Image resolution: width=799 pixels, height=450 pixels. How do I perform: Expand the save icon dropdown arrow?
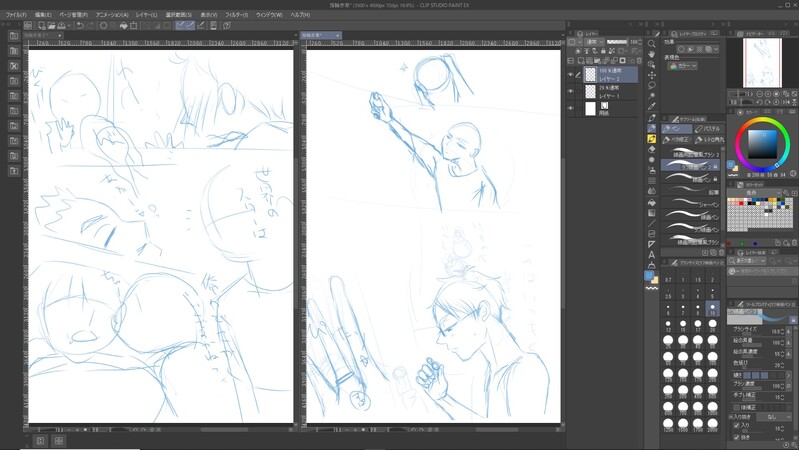69,25
